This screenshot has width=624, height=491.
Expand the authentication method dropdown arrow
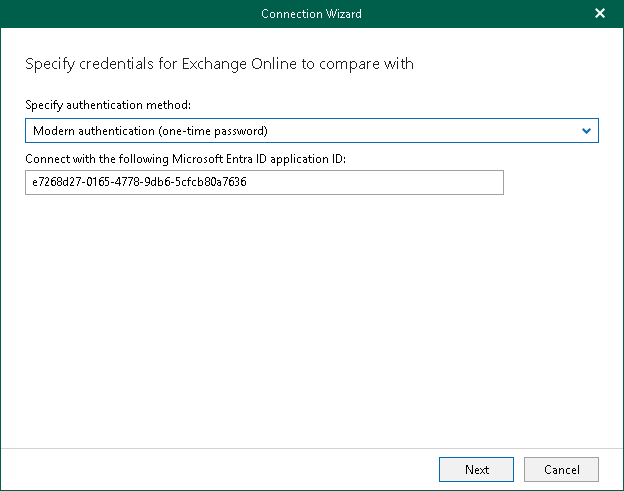point(586,131)
